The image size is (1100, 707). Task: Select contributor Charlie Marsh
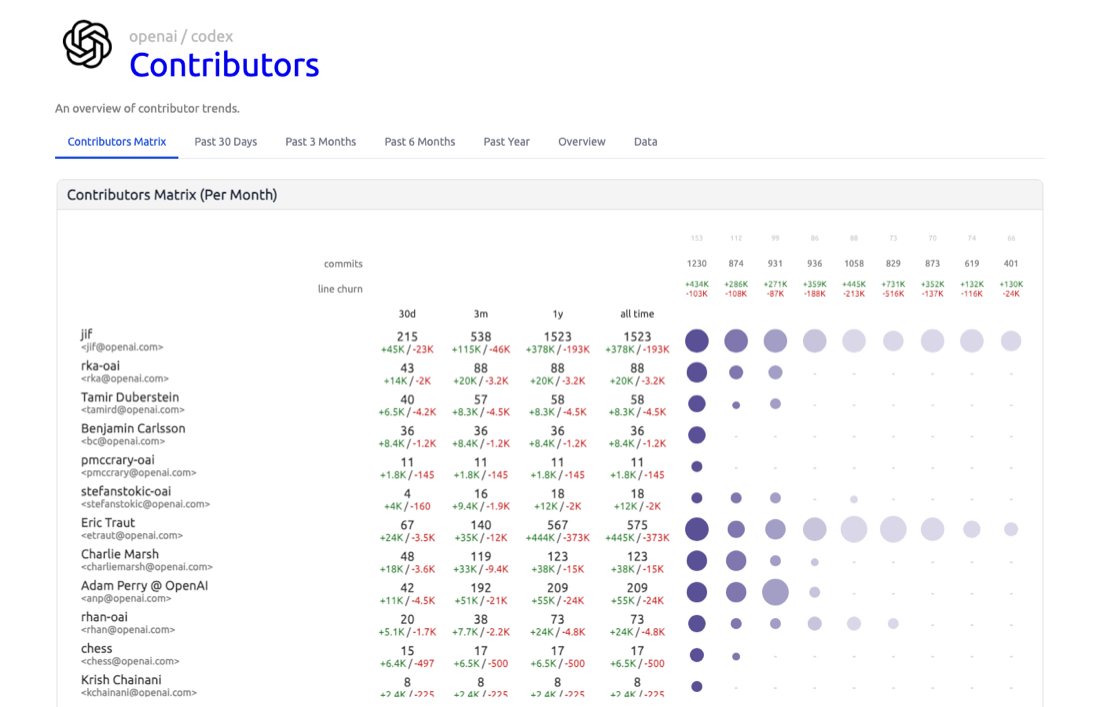(120, 554)
